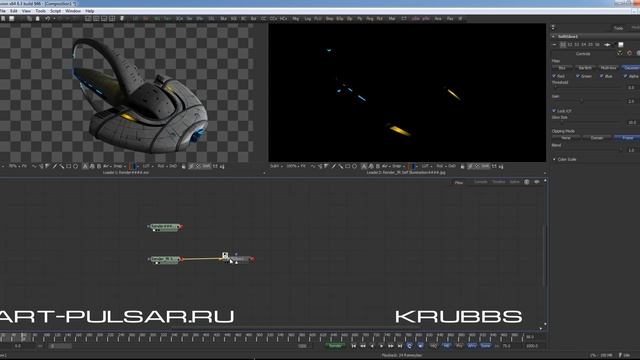Click the undo toolbar icon
Screen dimensions: 640x360
(x=47, y=19)
